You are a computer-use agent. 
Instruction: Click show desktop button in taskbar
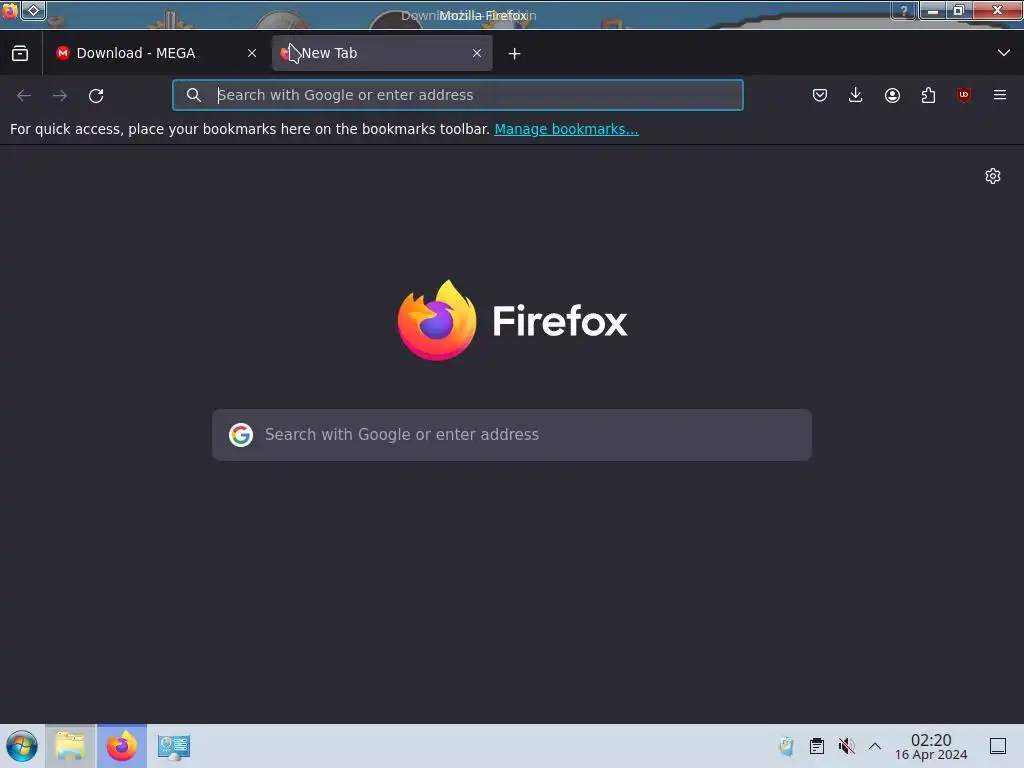click(998, 746)
